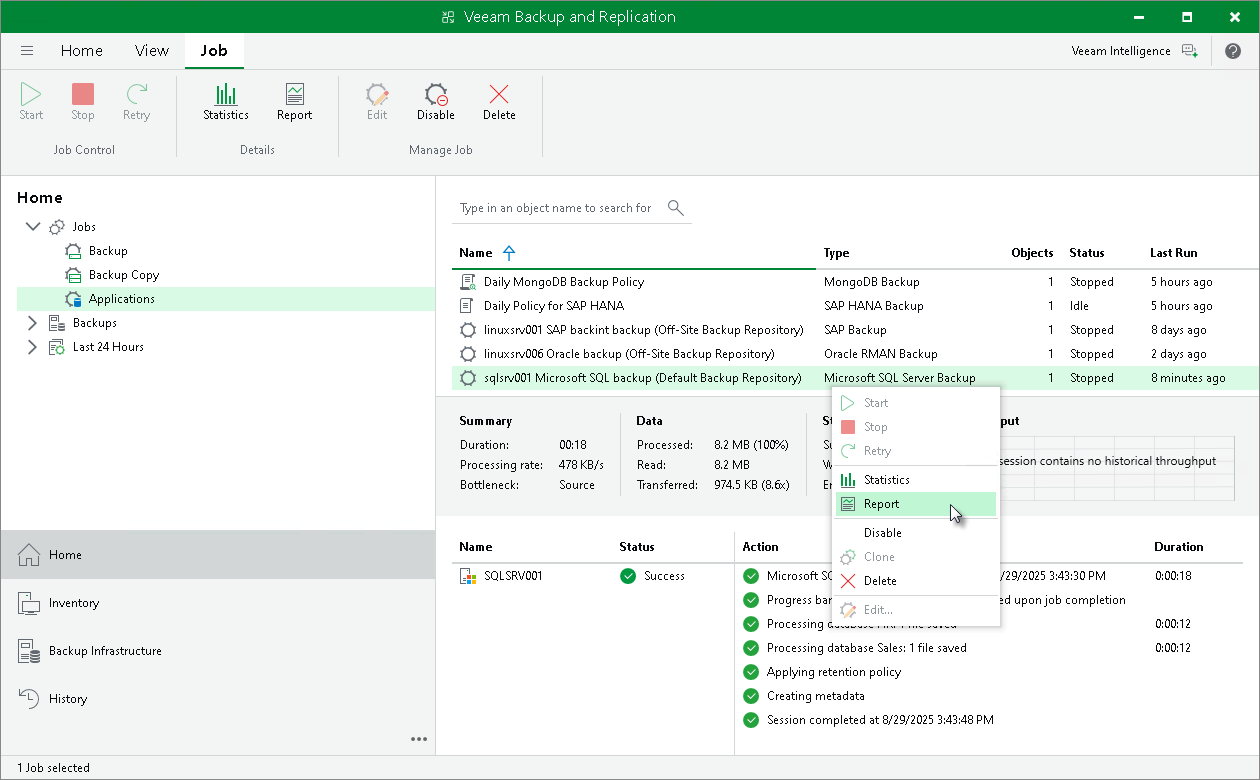Disable the job using the ribbon icon
Viewport: 1260px width, 780px height.
click(435, 100)
